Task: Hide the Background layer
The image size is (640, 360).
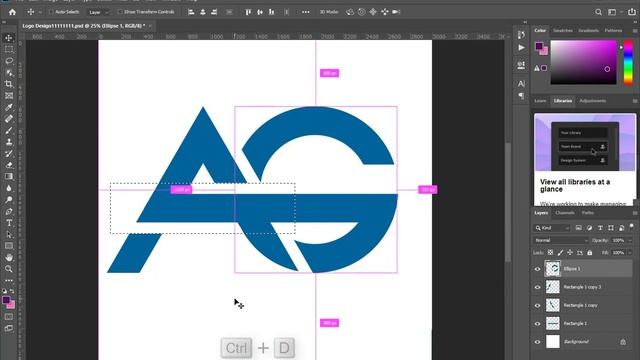Action: point(537,342)
